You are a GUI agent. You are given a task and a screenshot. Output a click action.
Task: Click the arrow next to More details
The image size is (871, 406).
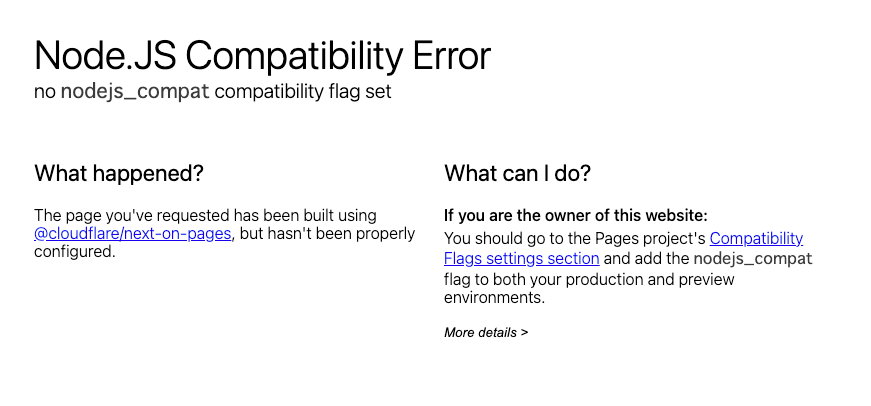[x=524, y=333]
